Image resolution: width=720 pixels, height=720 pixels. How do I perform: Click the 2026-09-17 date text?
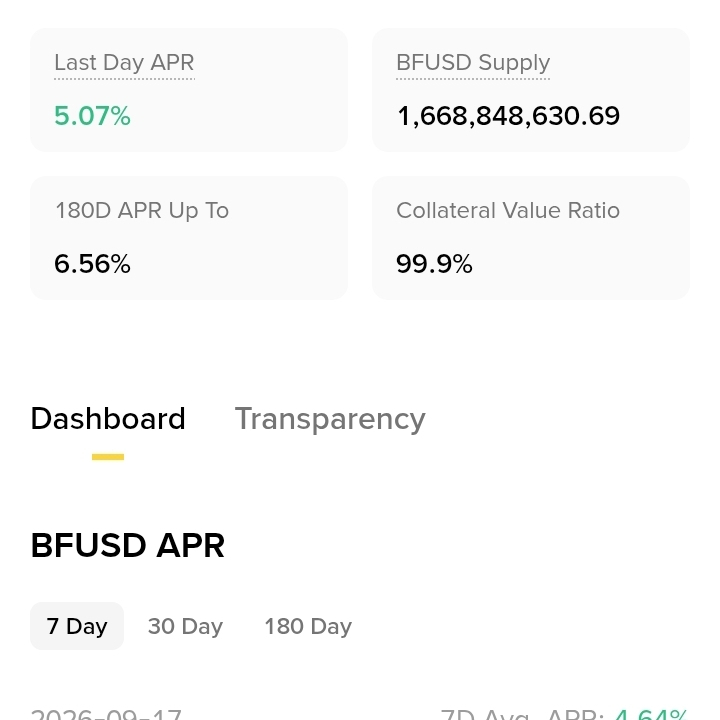106,714
